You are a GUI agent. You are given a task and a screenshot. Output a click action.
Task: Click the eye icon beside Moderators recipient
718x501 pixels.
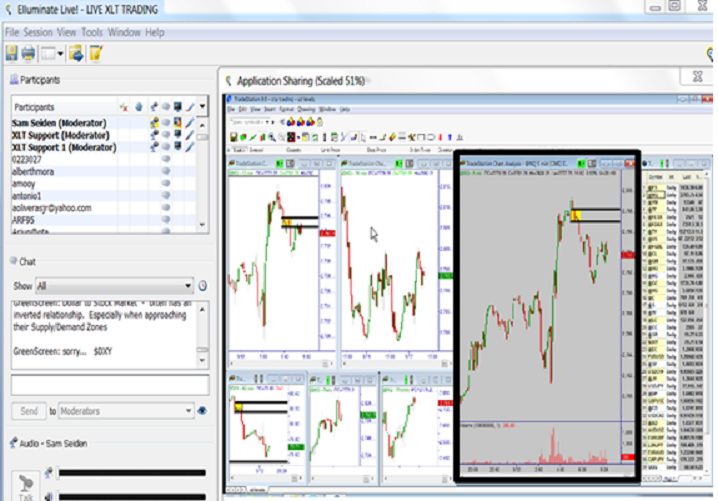pos(202,411)
